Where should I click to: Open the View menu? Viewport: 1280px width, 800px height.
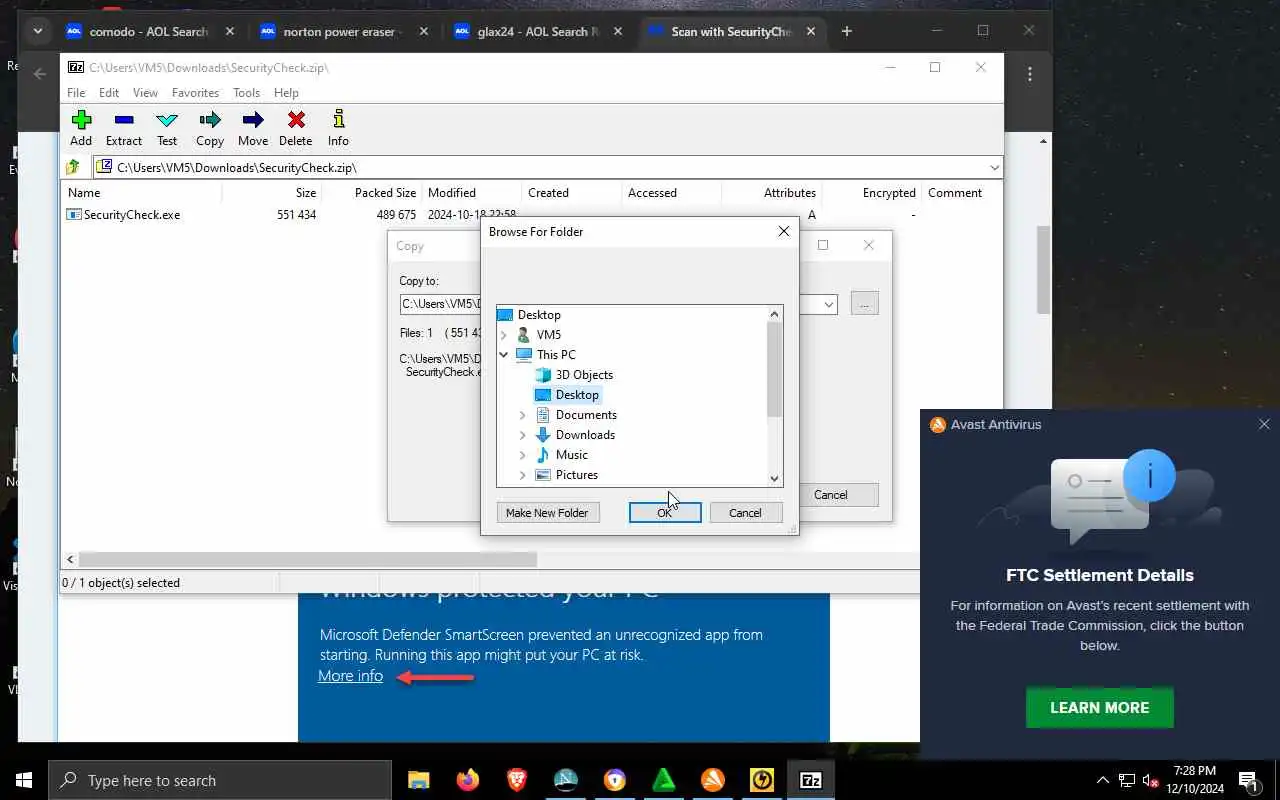point(145,93)
